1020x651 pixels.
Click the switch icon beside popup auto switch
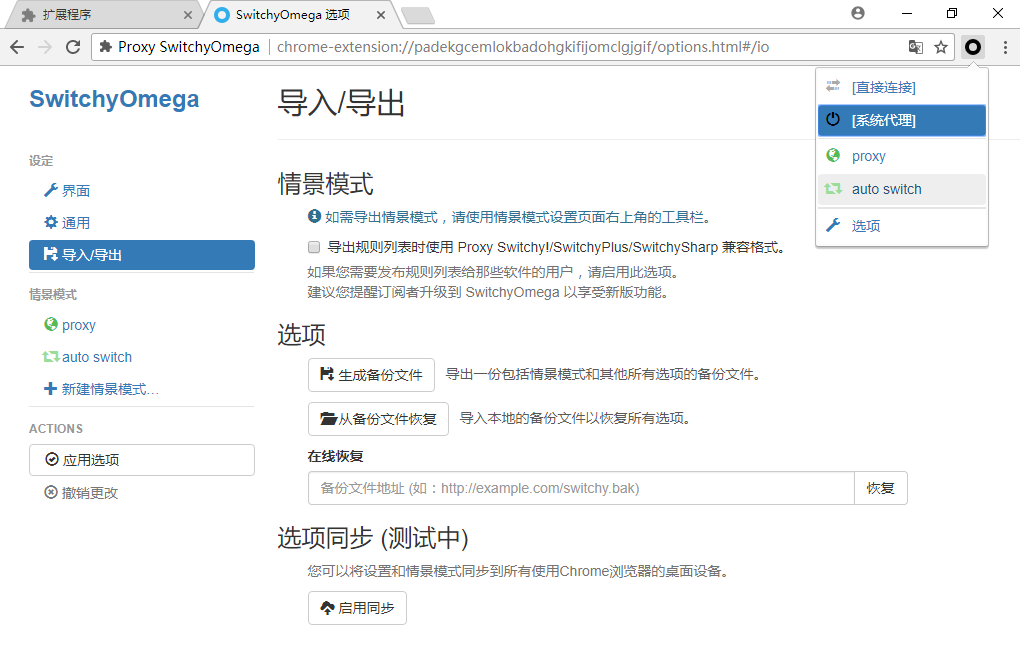coord(833,189)
